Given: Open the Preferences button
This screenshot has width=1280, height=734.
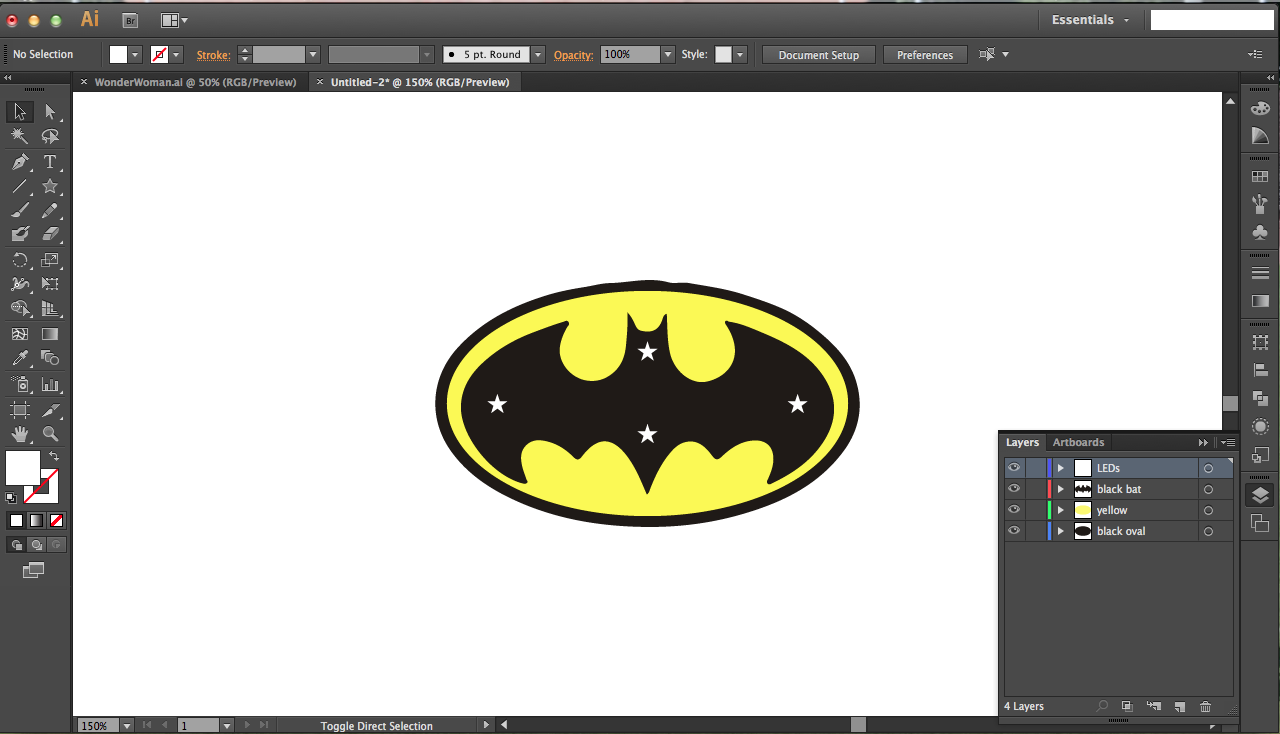Looking at the screenshot, I should point(924,55).
